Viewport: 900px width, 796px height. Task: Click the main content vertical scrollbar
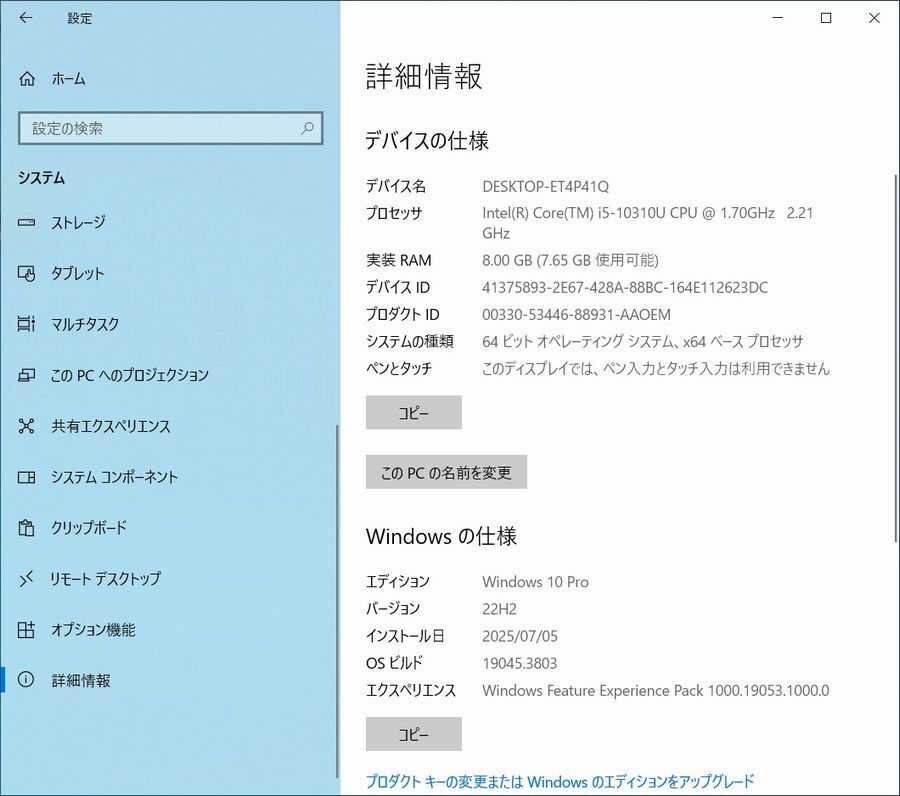pos(896,358)
